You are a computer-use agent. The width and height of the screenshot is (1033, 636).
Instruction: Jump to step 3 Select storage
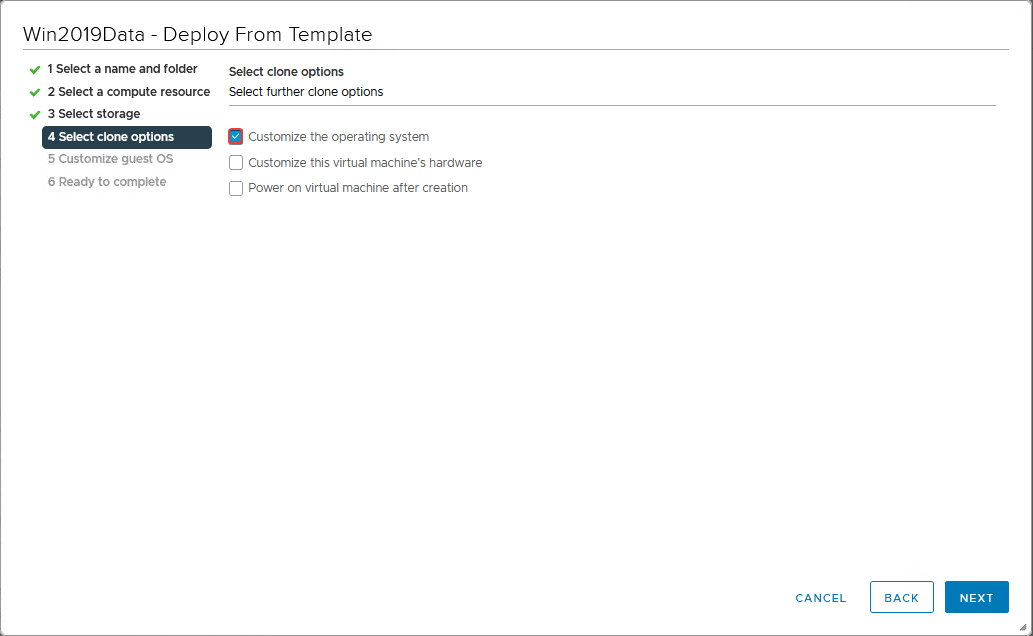(94, 114)
